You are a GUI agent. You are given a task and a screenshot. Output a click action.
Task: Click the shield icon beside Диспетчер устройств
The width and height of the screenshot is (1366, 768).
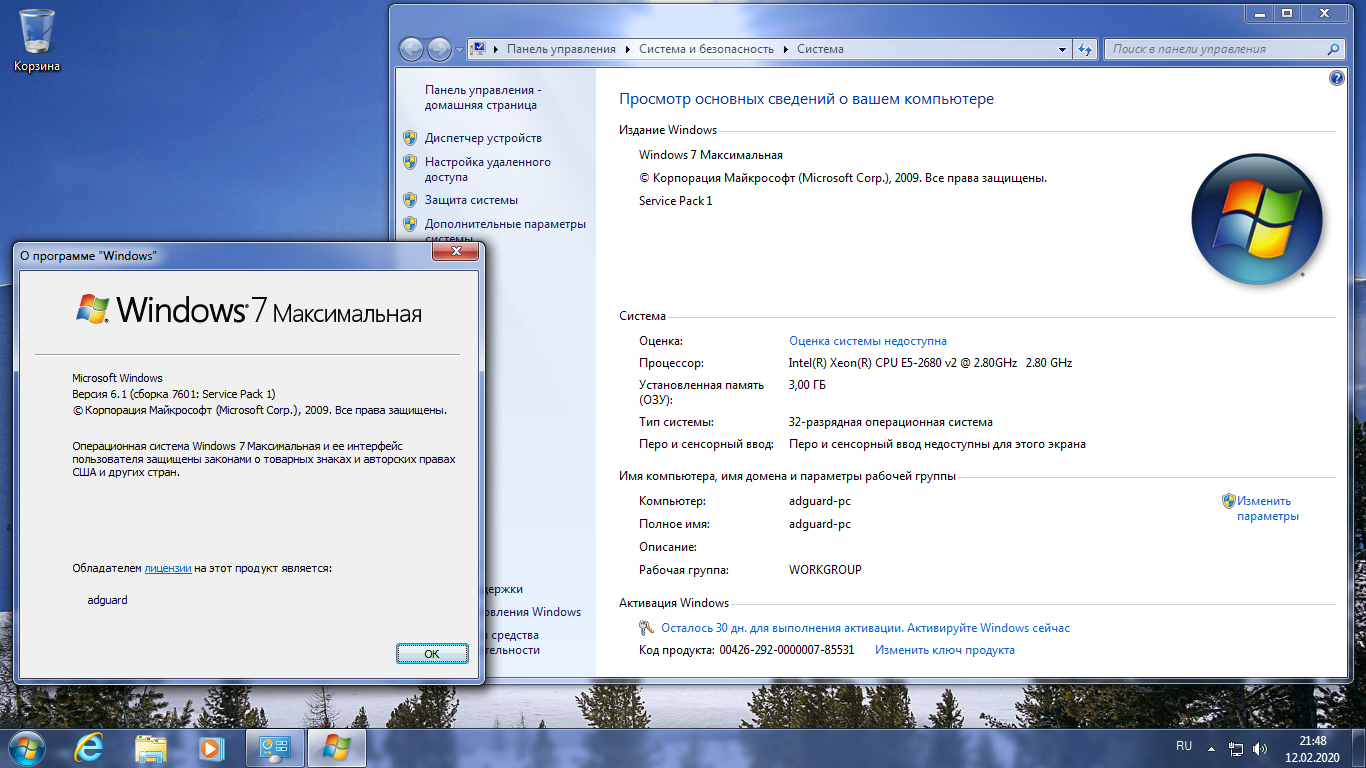[x=410, y=138]
